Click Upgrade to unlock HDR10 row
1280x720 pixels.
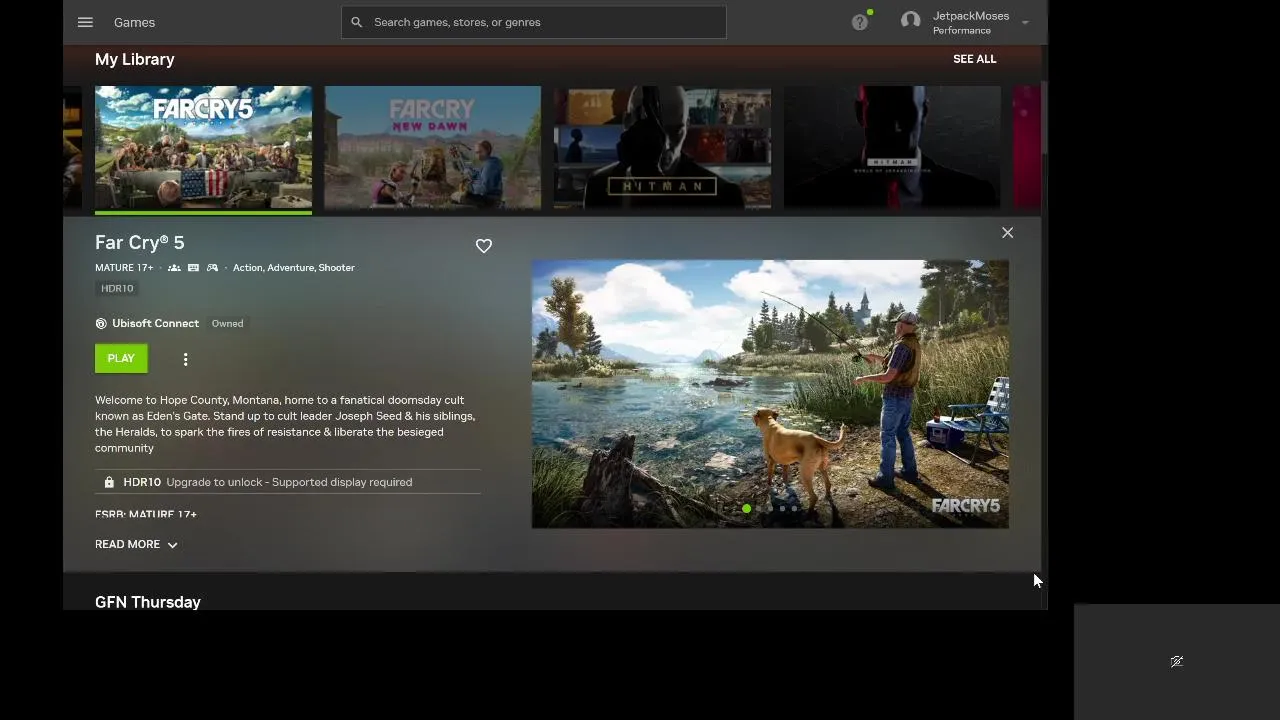[288, 482]
